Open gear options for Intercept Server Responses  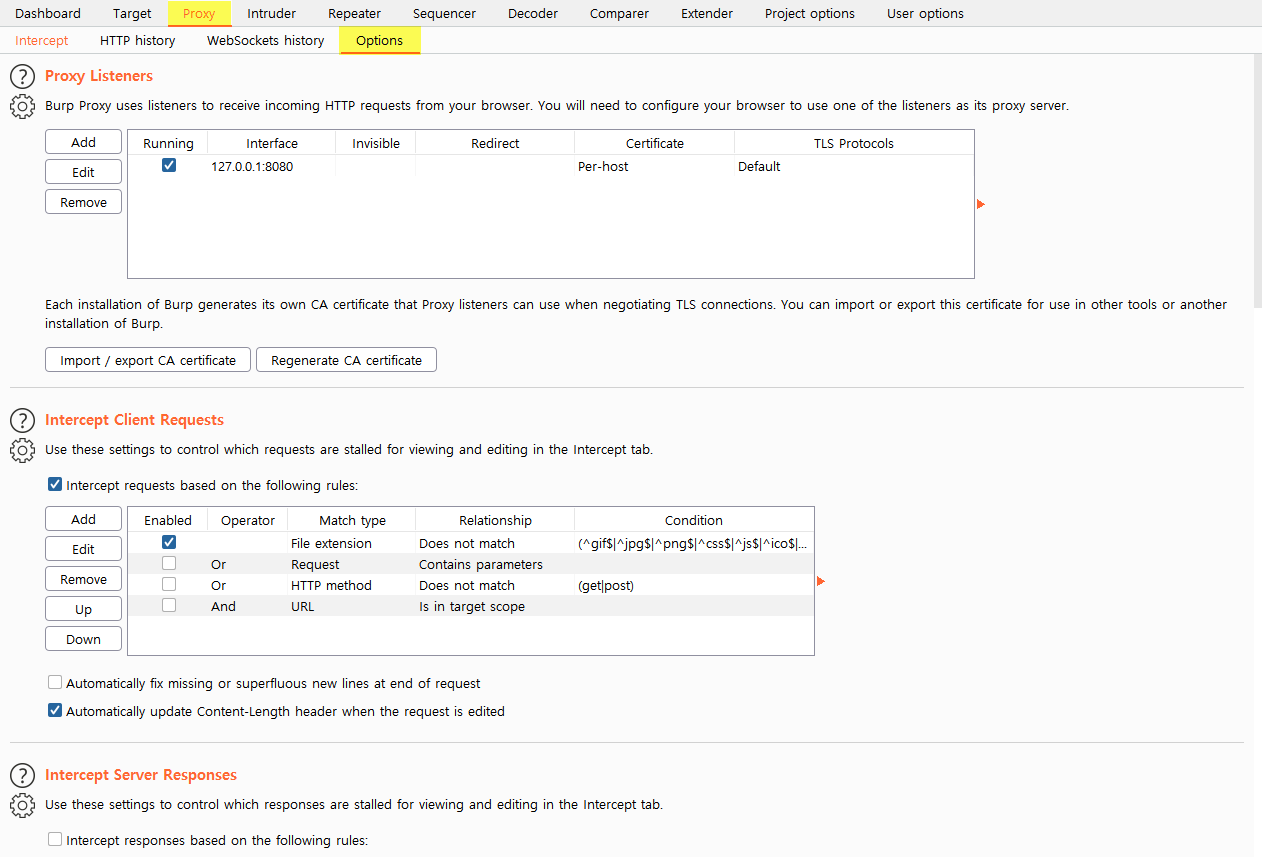(x=22, y=805)
